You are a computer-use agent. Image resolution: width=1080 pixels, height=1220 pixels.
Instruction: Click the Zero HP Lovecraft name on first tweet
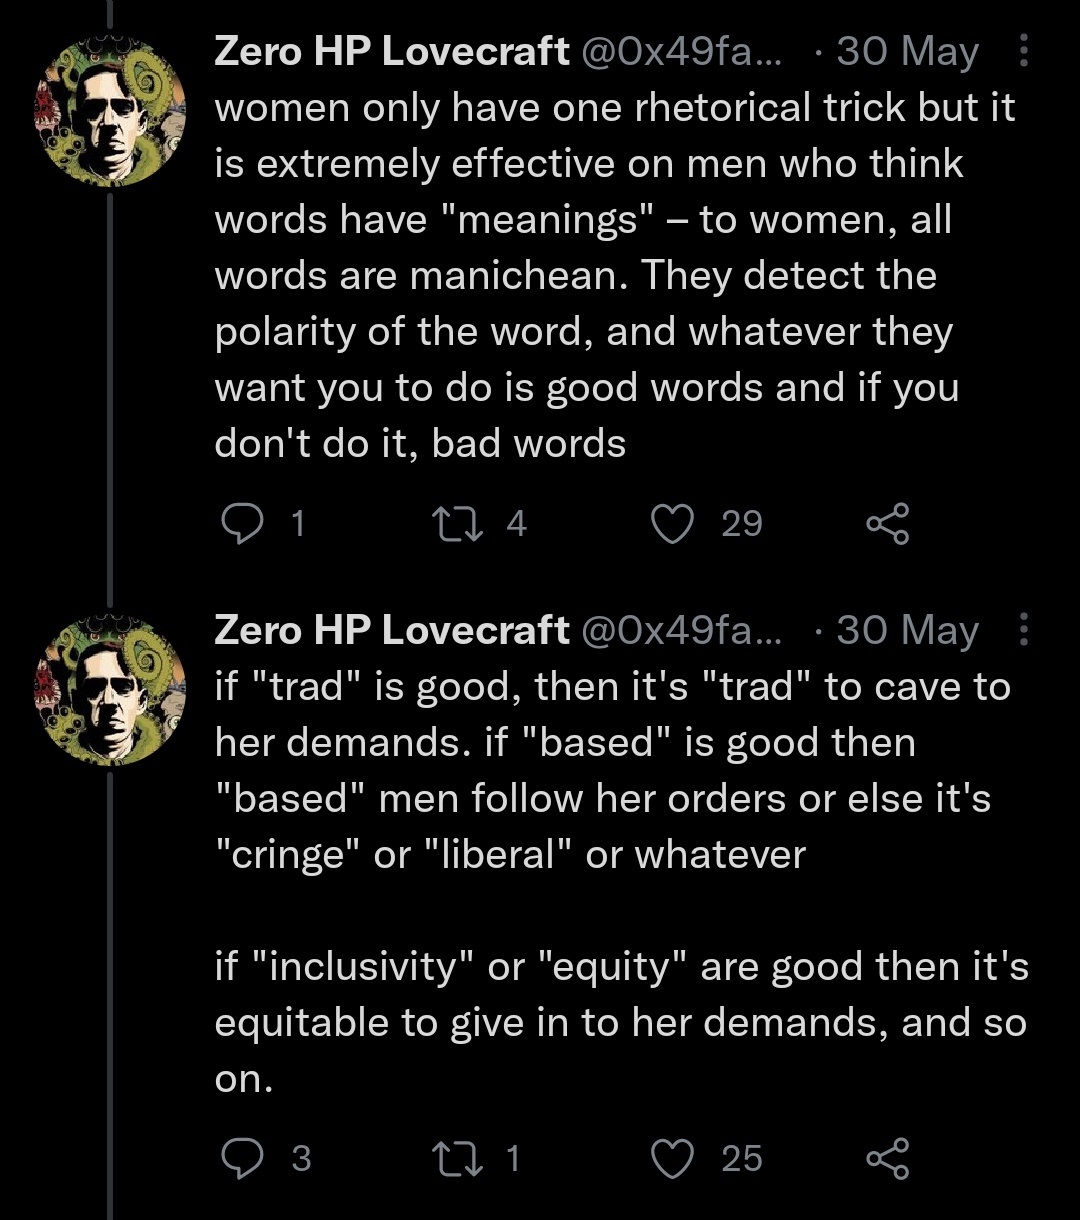click(391, 51)
